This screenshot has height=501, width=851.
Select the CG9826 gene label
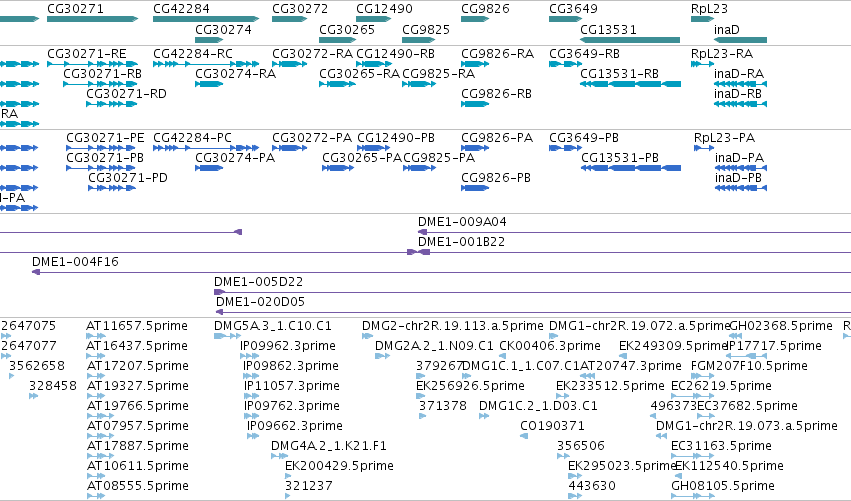tap(485, 9)
